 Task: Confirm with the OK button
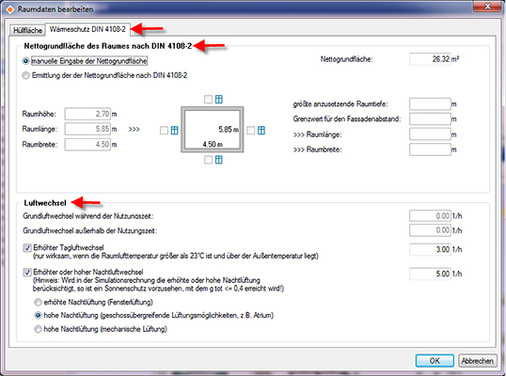click(434, 361)
